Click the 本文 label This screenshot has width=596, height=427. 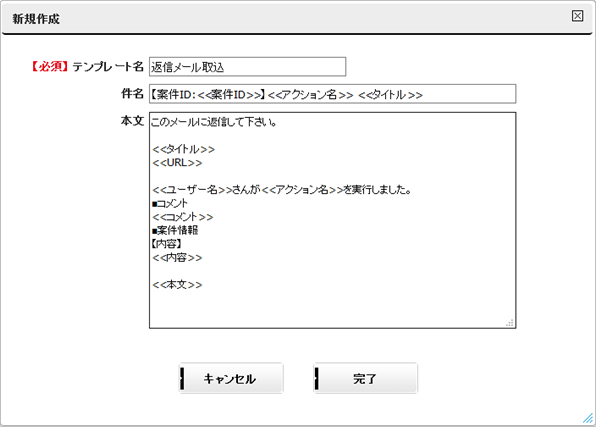coord(132,121)
